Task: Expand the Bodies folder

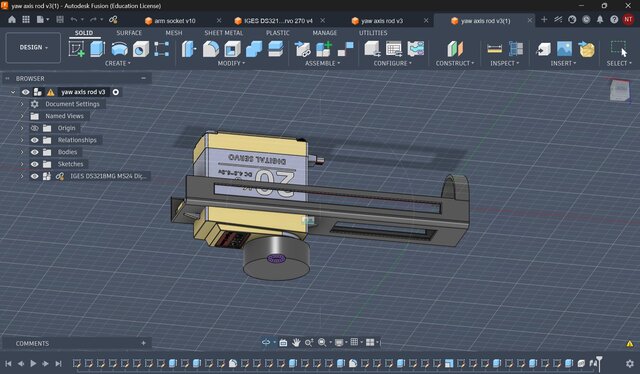Action: [x=22, y=152]
